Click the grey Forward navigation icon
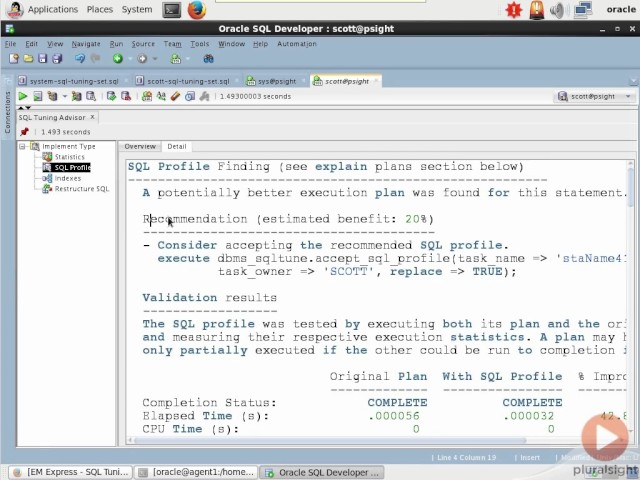The height and width of the screenshot is (480, 640). point(142,59)
